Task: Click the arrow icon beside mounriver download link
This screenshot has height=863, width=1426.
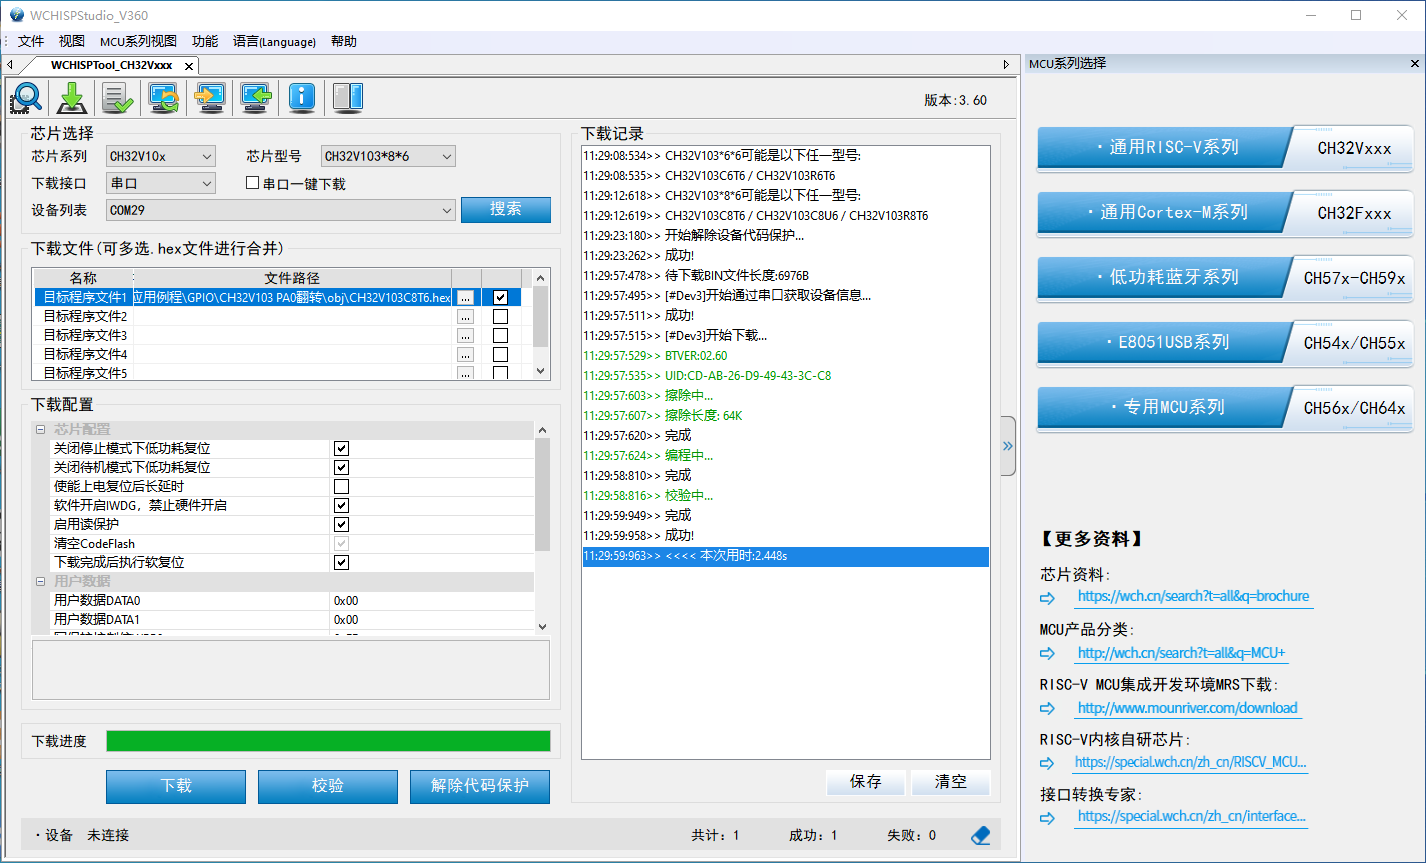Action: [x=1047, y=708]
